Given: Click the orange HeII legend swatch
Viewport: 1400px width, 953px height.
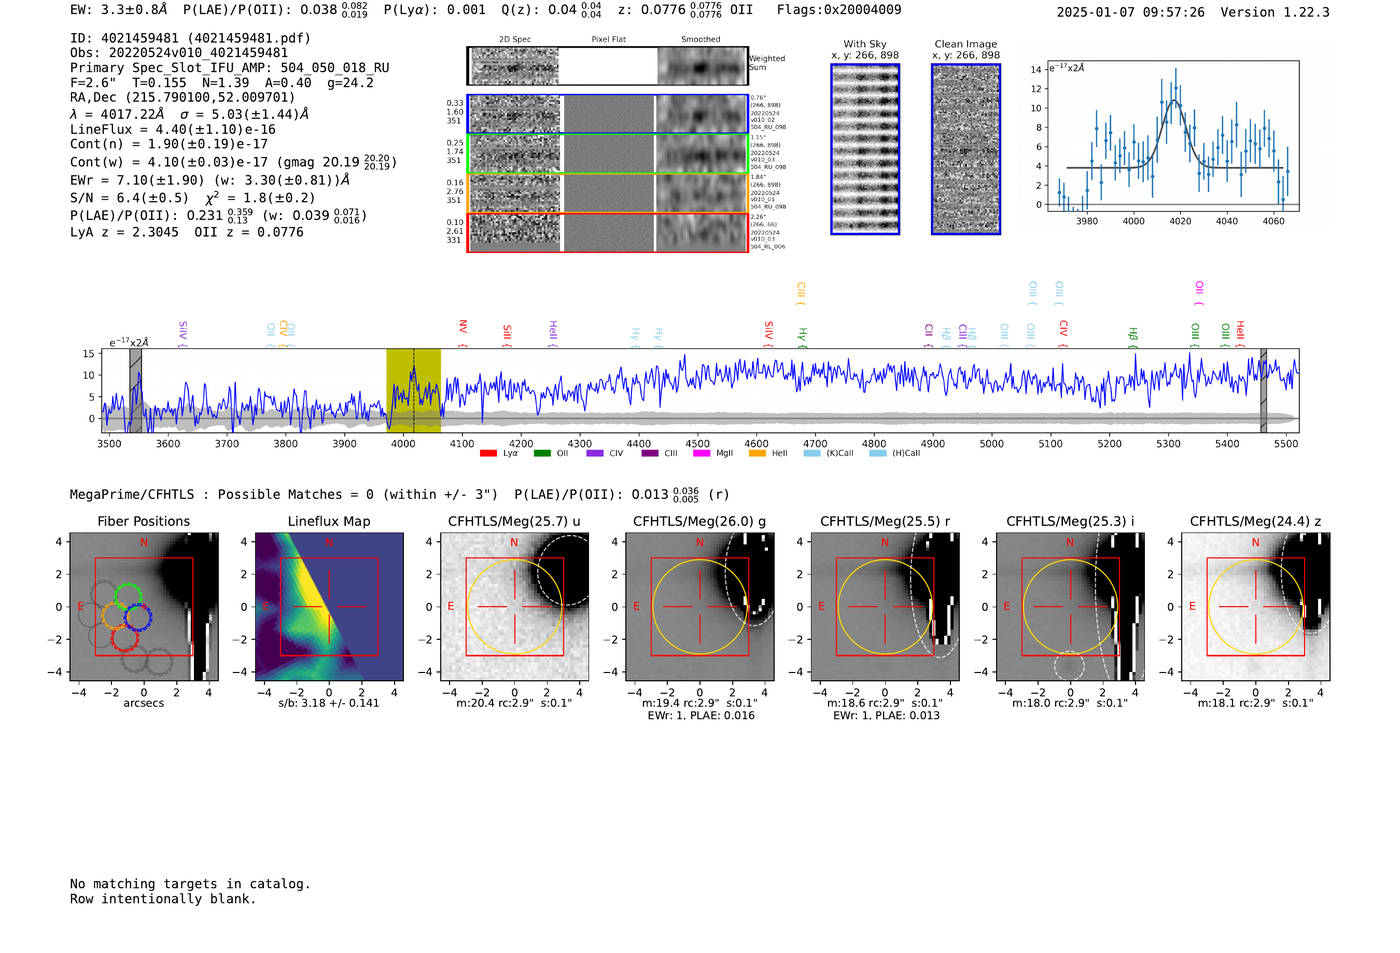Looking at the screenshot, I should 757,453.
